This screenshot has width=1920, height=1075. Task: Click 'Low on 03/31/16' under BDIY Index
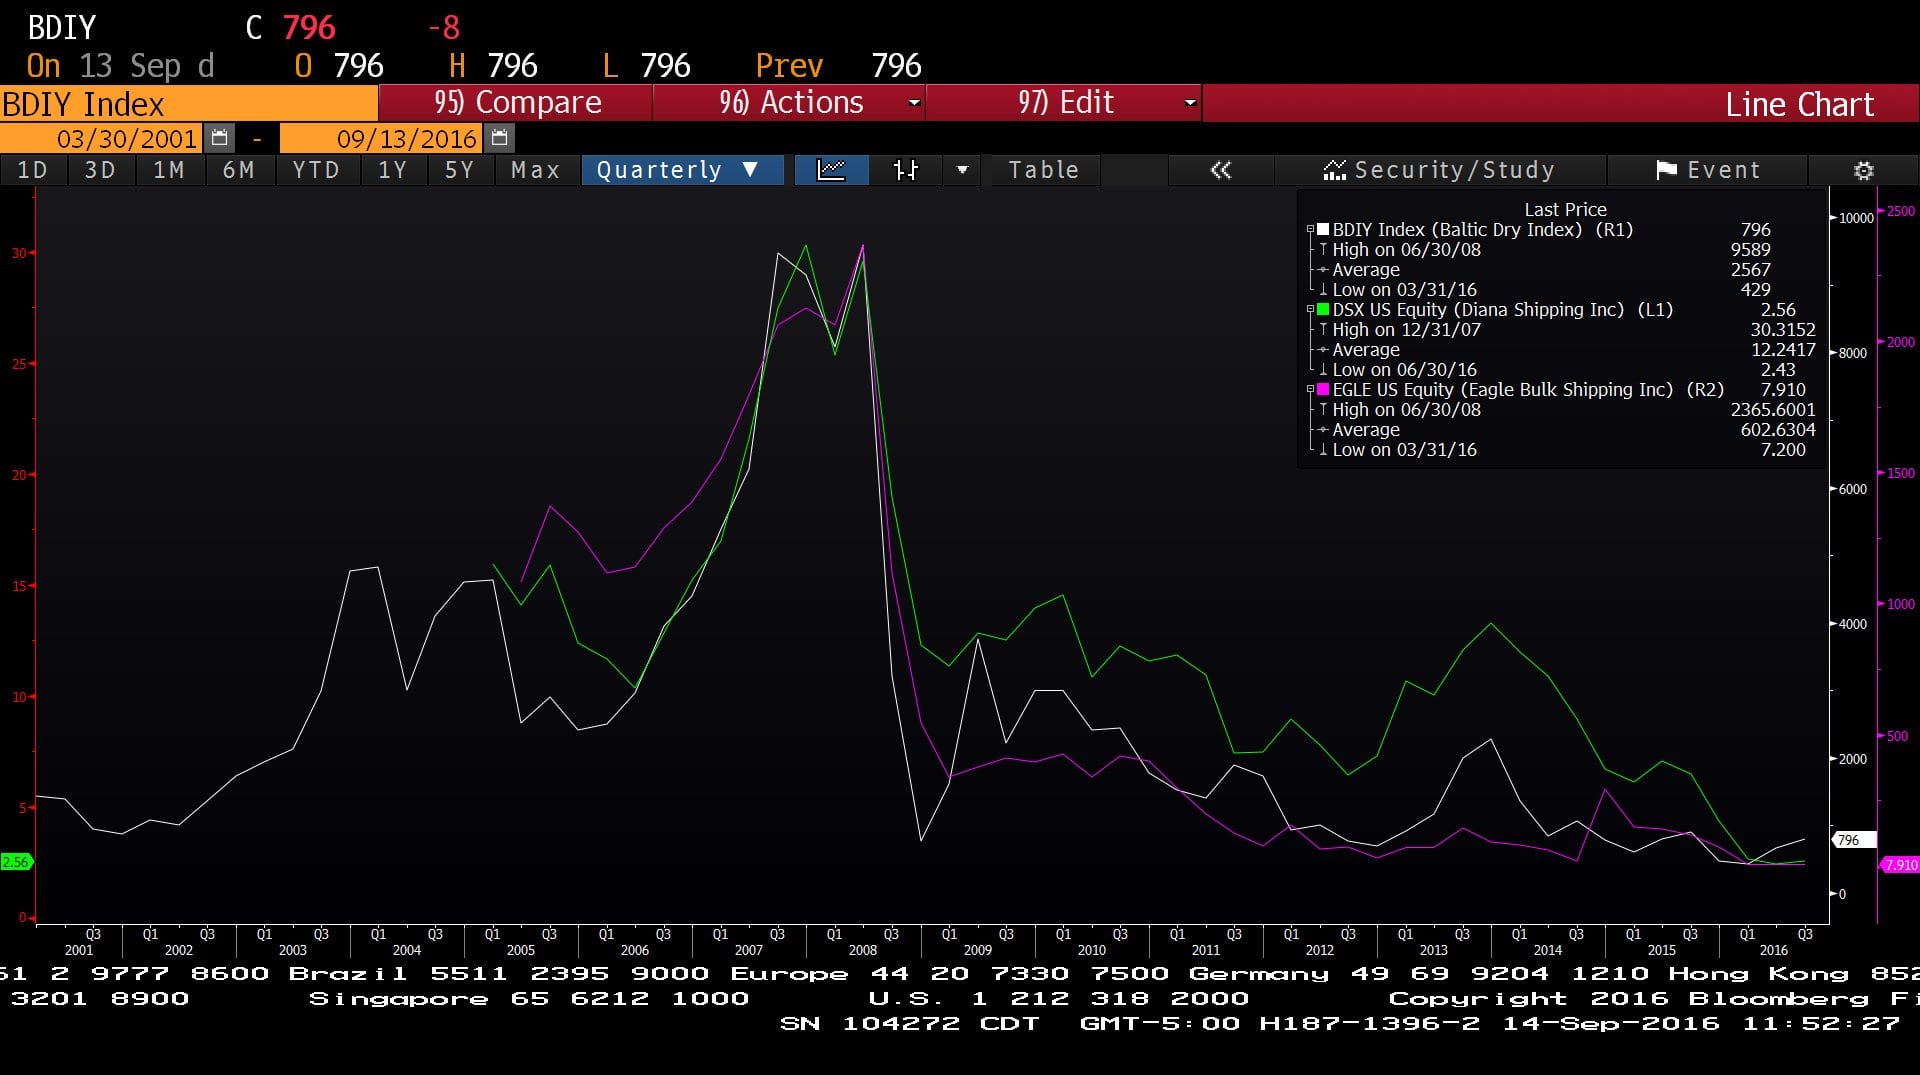pos(1404,290)
